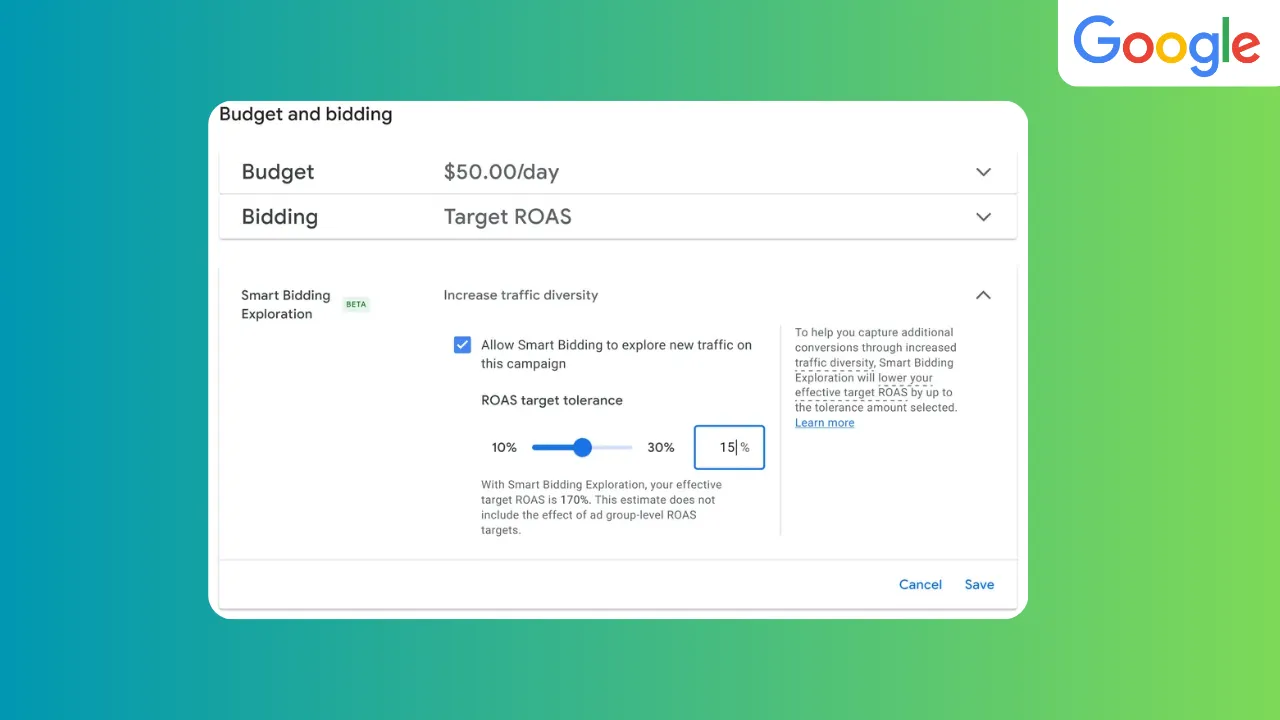
Task: Click the Budget and bidding heading
Action: coord(306,114)
